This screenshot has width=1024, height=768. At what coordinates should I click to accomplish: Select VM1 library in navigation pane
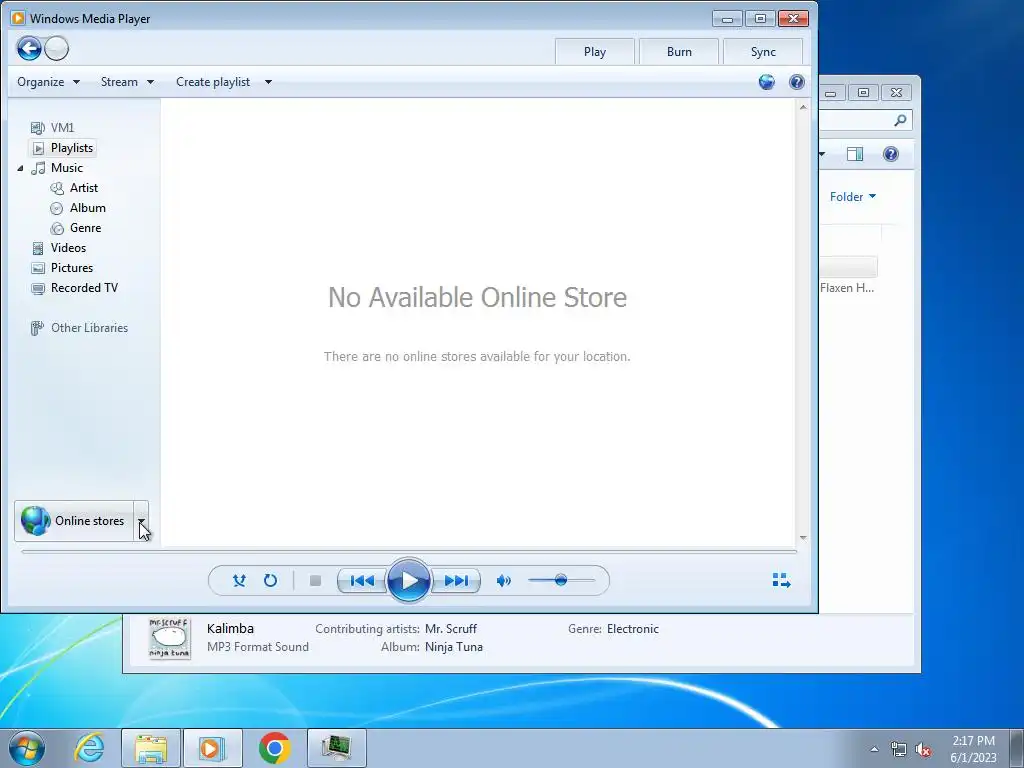(53, 127)
